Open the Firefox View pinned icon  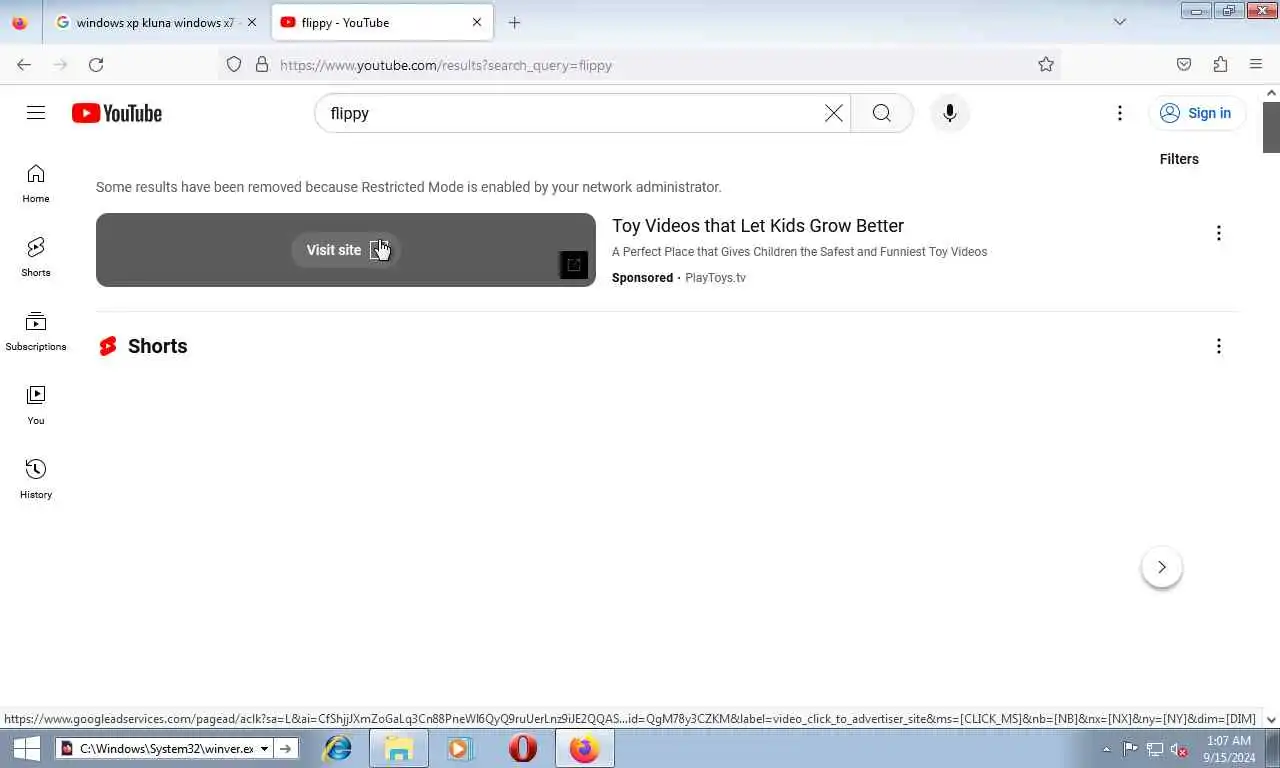[x=20, y=22]
